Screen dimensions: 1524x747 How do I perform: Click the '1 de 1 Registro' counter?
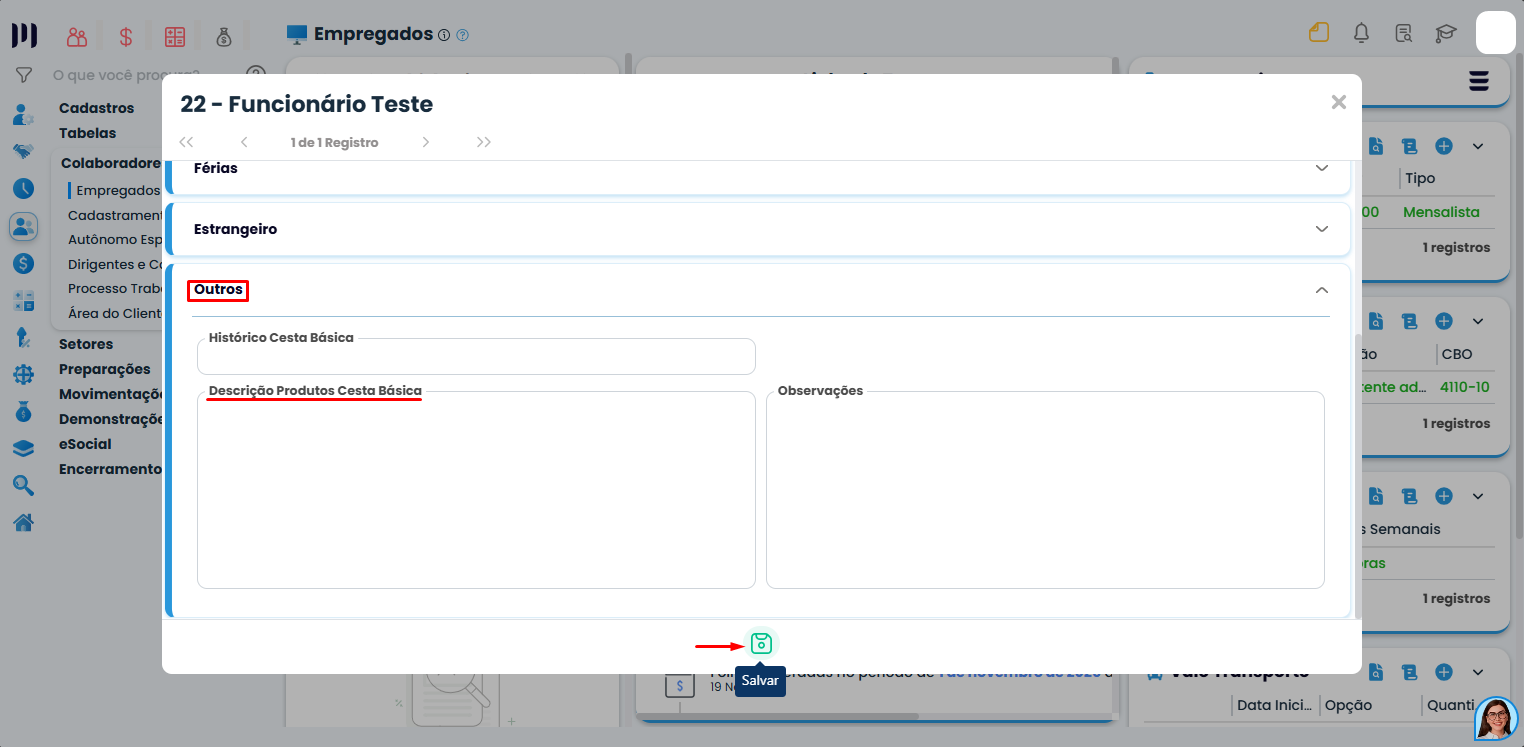point(335,142)
